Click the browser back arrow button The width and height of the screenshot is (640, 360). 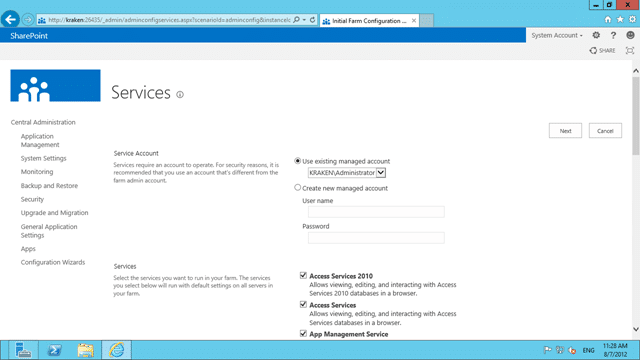click(10, 19)
